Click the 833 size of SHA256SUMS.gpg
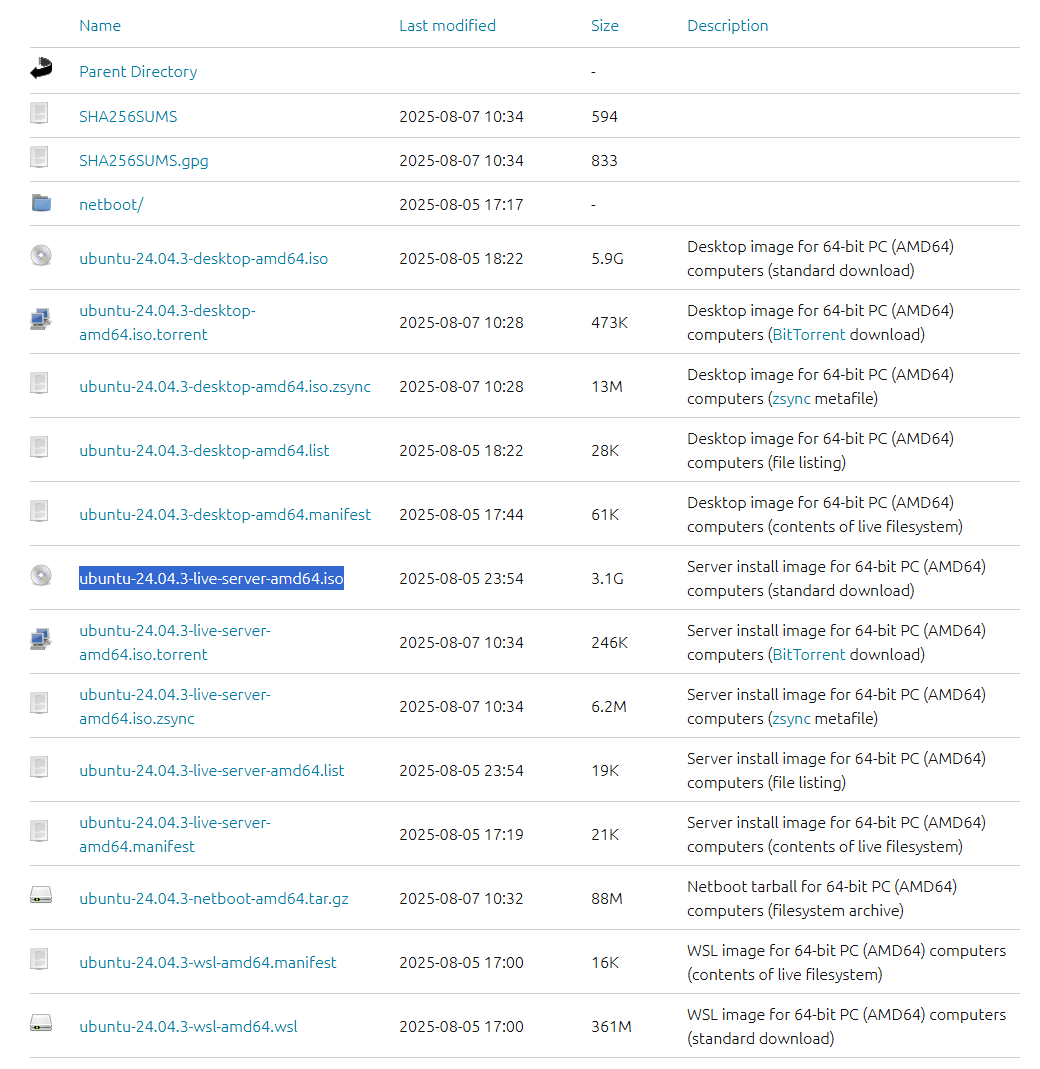Viewport: 1040px width, 1069px height. [604, 161]
